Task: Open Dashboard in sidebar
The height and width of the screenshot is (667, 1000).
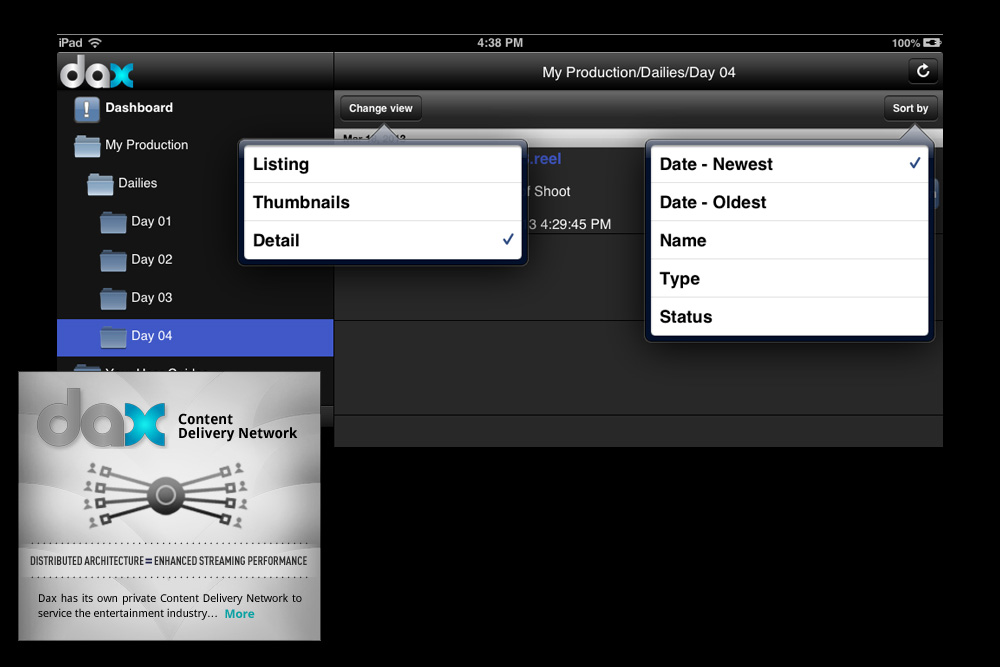Action: point(139,108)
